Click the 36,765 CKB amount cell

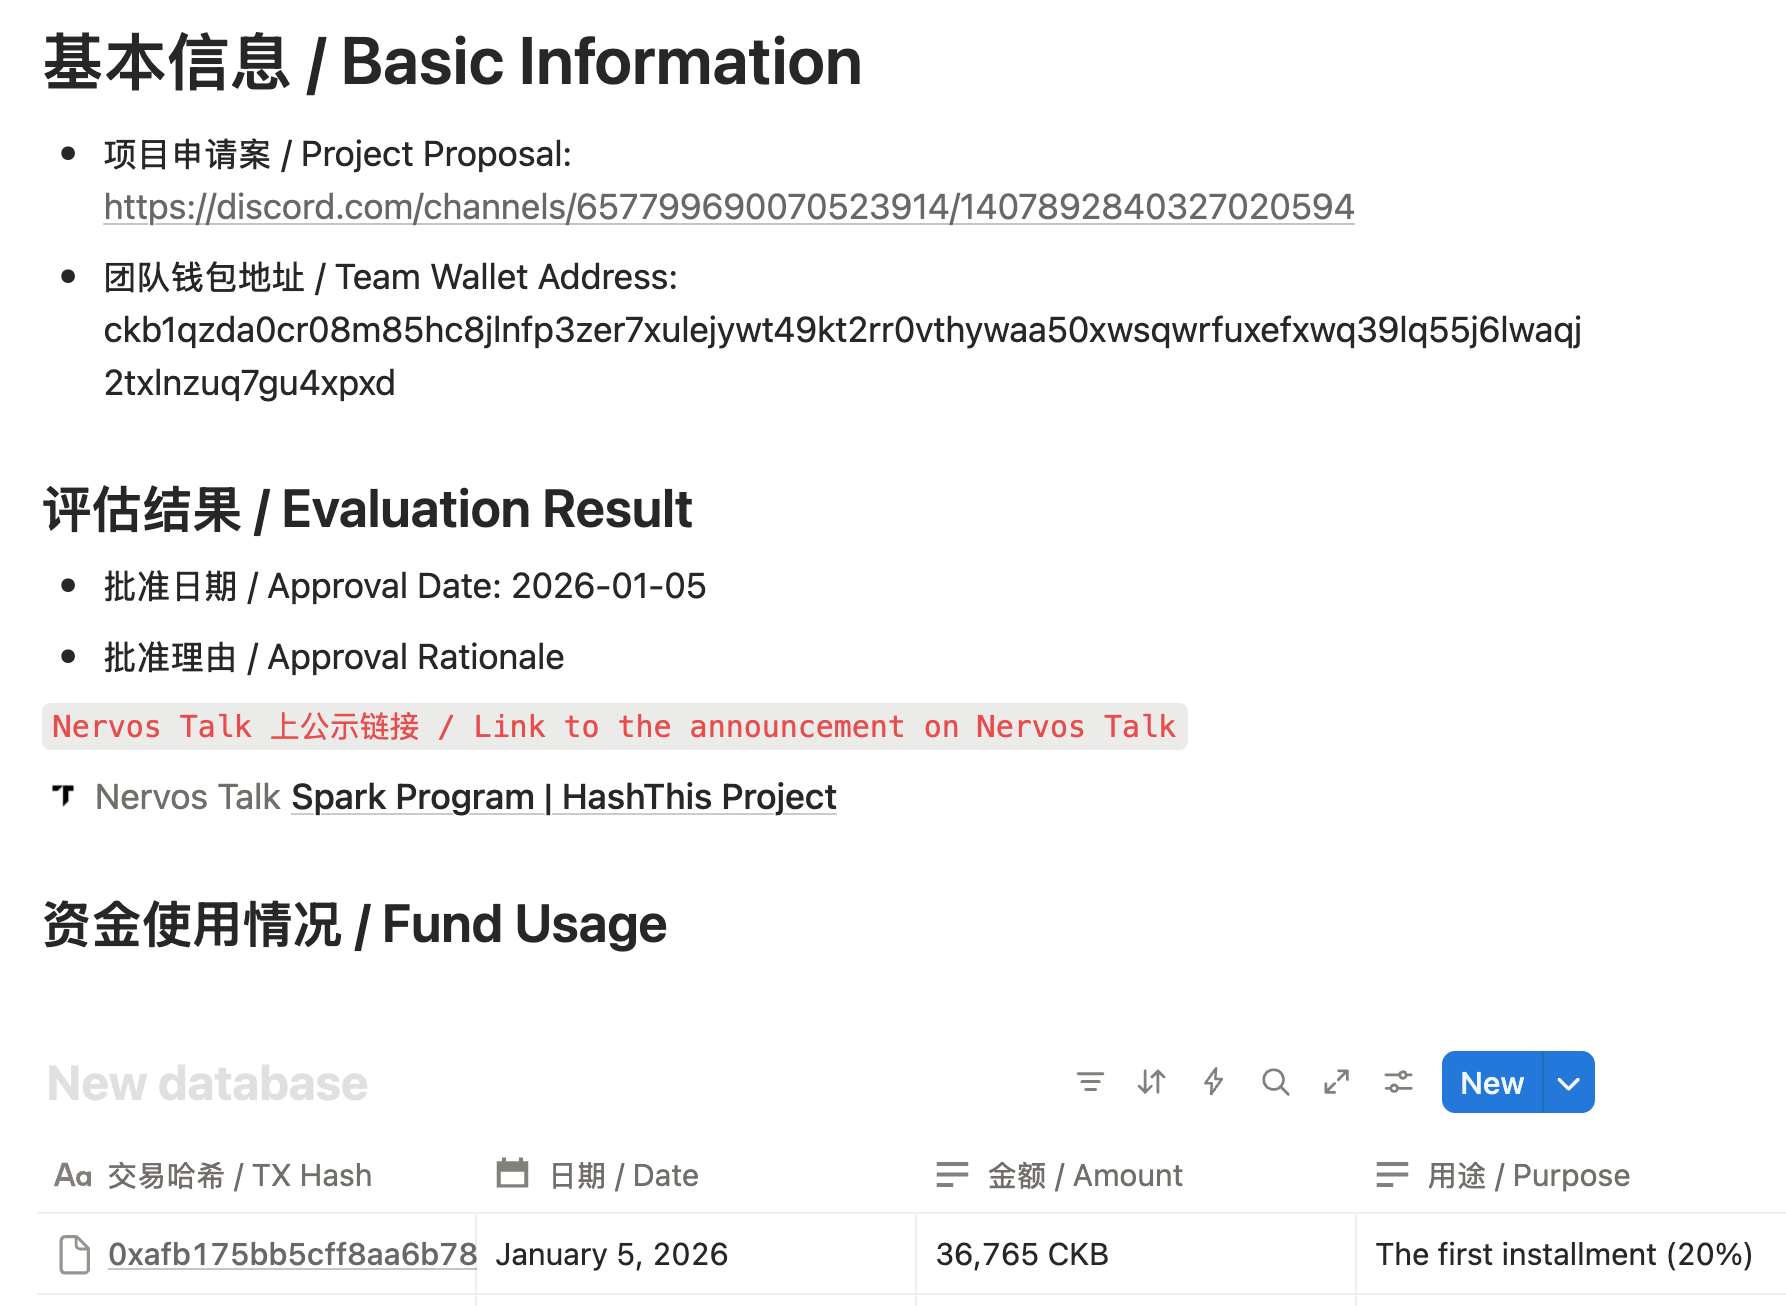click(x=1135, y=1255)
